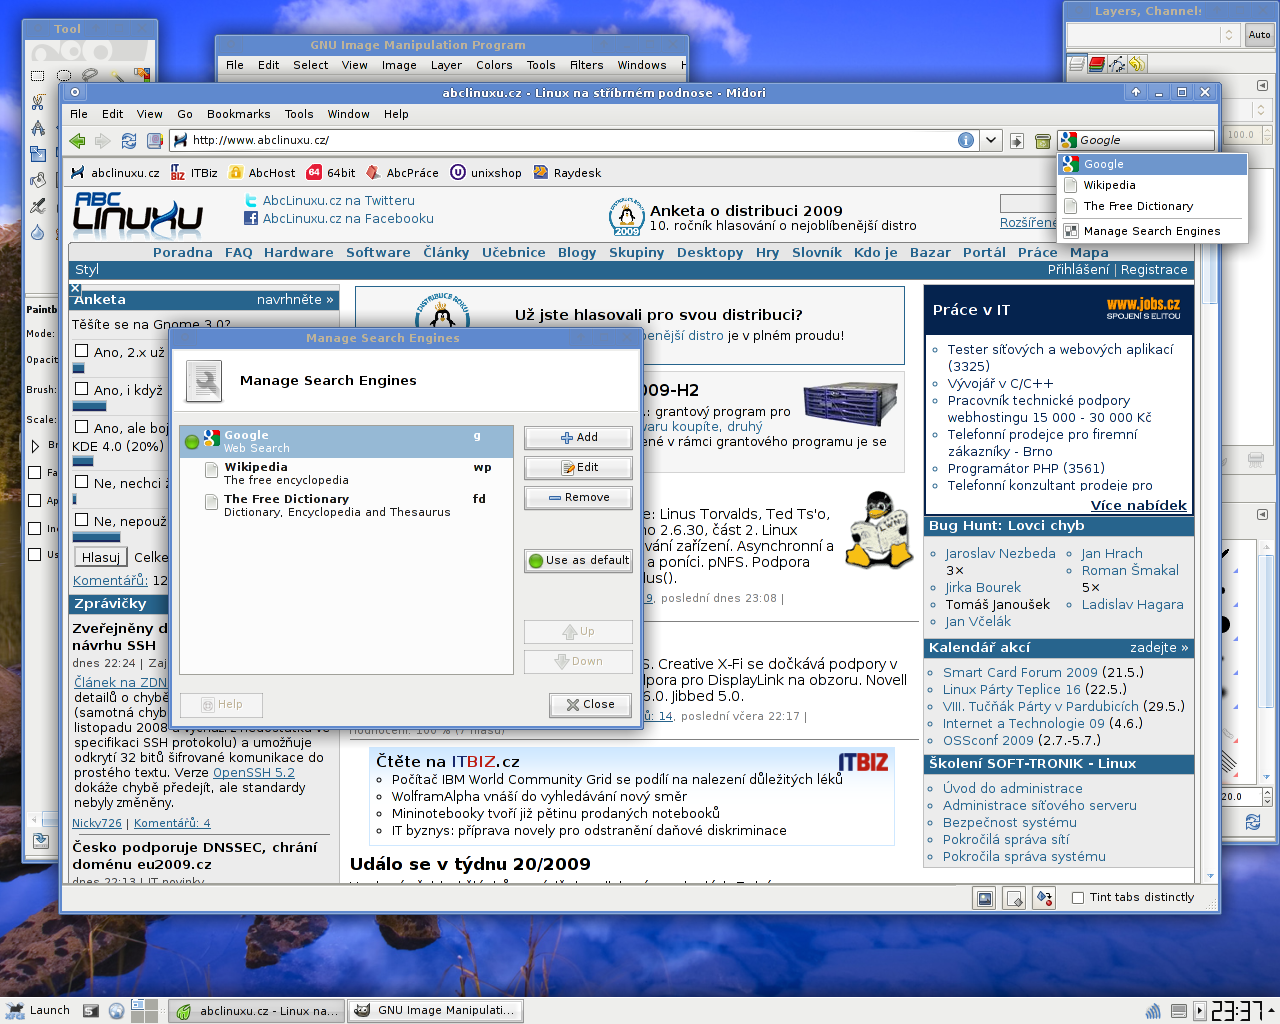Viewport: 1280px width, 1024px height.
Task: Click the web browser globe icon in panel
Action: tap(116, 1011)
